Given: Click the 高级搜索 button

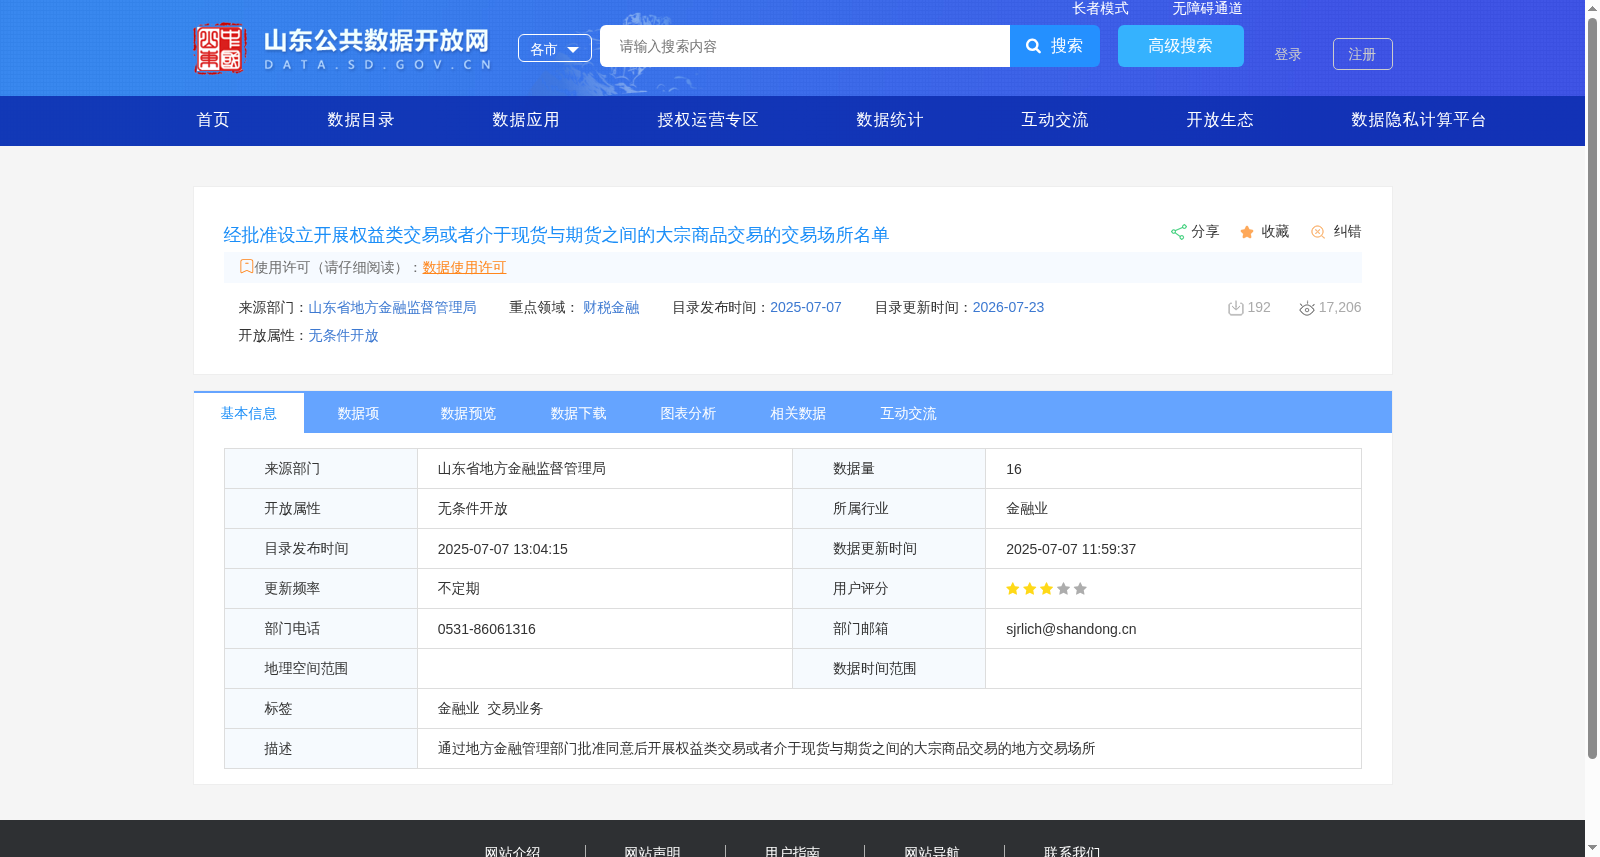Looking at the screenshot, I should click(1181, 46).
